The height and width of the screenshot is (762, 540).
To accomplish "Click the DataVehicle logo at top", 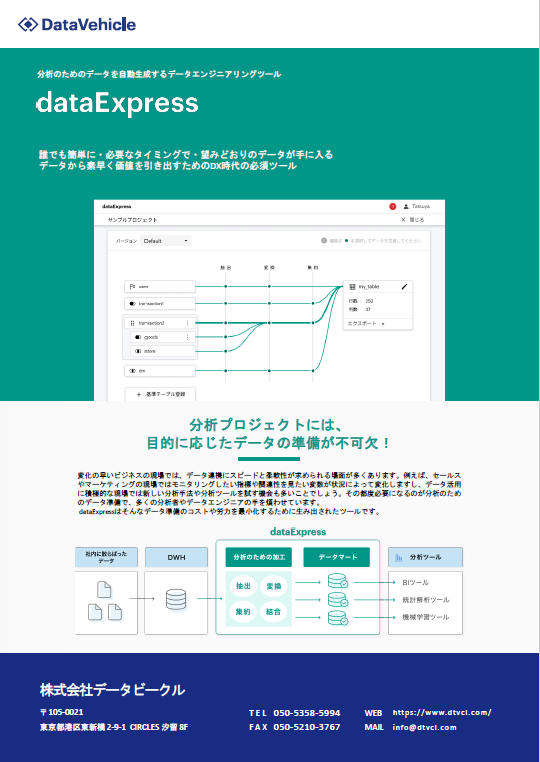I will (77, 24).
